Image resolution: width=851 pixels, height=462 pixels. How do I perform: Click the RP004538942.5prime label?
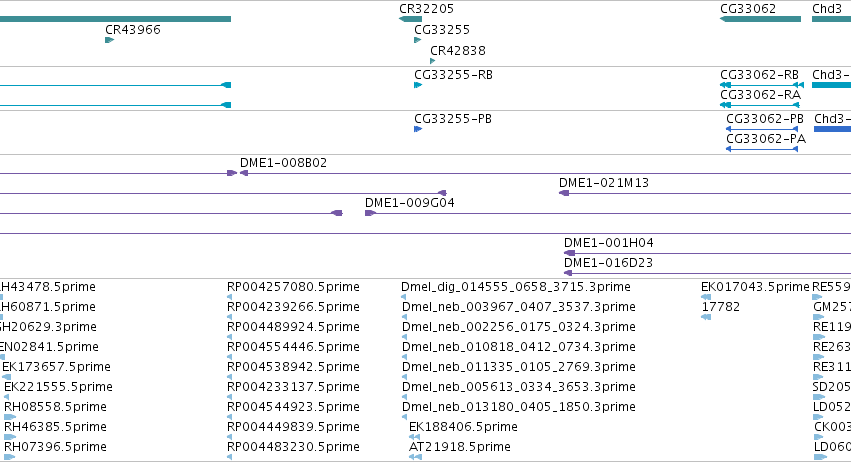293,368
